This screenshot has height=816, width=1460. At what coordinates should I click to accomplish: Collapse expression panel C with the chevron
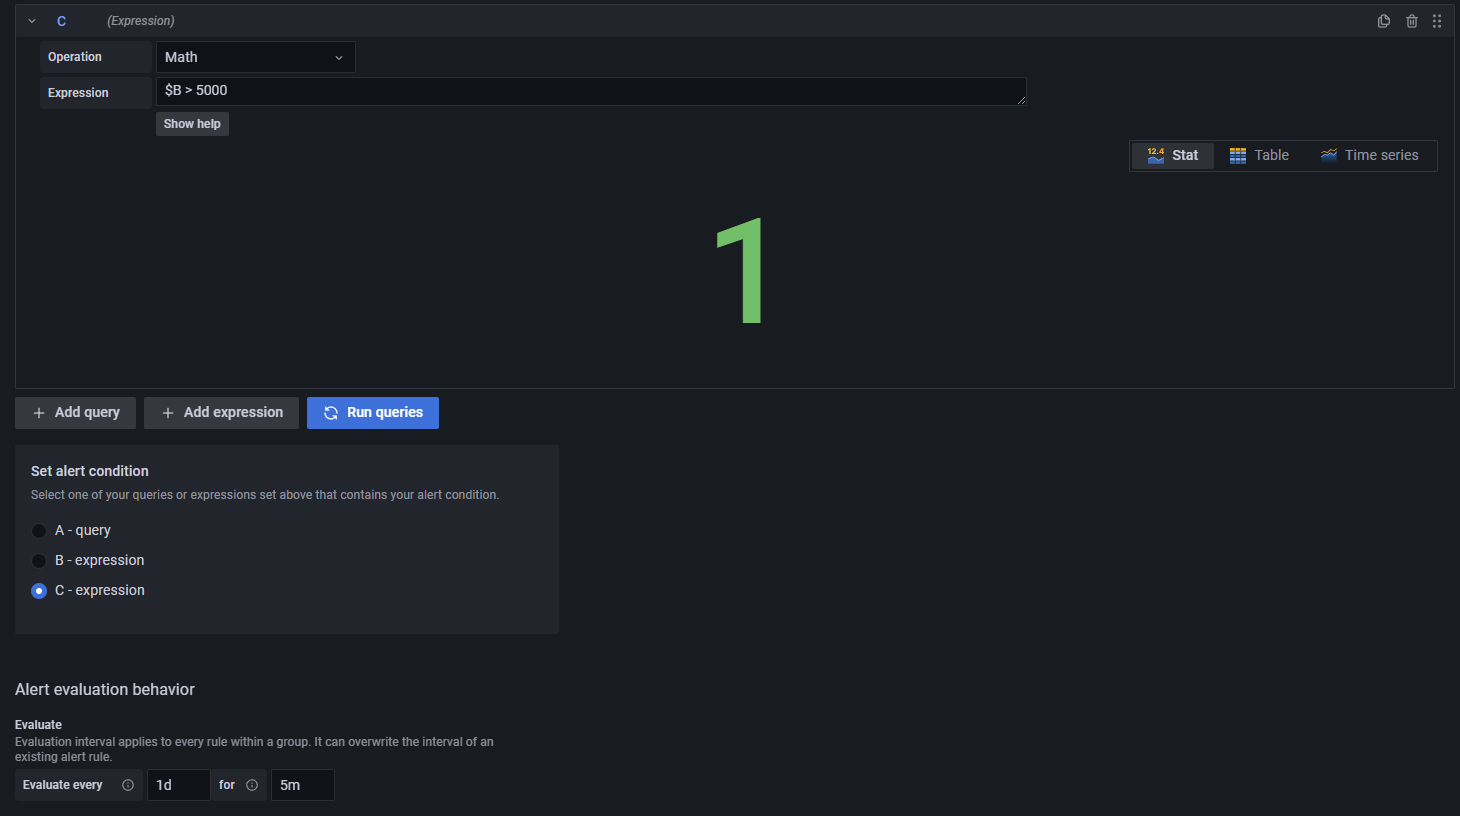tap(31, 20)
